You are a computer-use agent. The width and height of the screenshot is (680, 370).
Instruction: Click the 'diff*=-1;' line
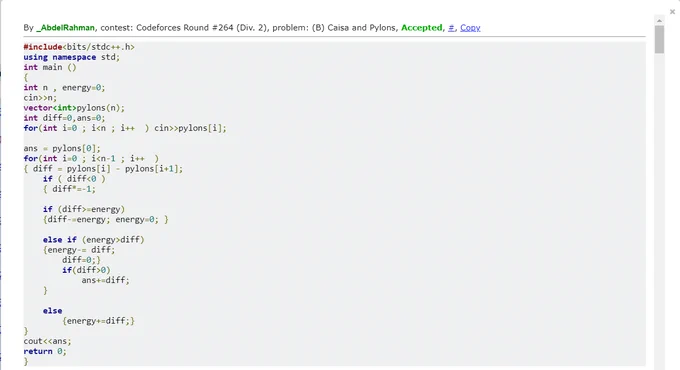click(x=69, y=189)
